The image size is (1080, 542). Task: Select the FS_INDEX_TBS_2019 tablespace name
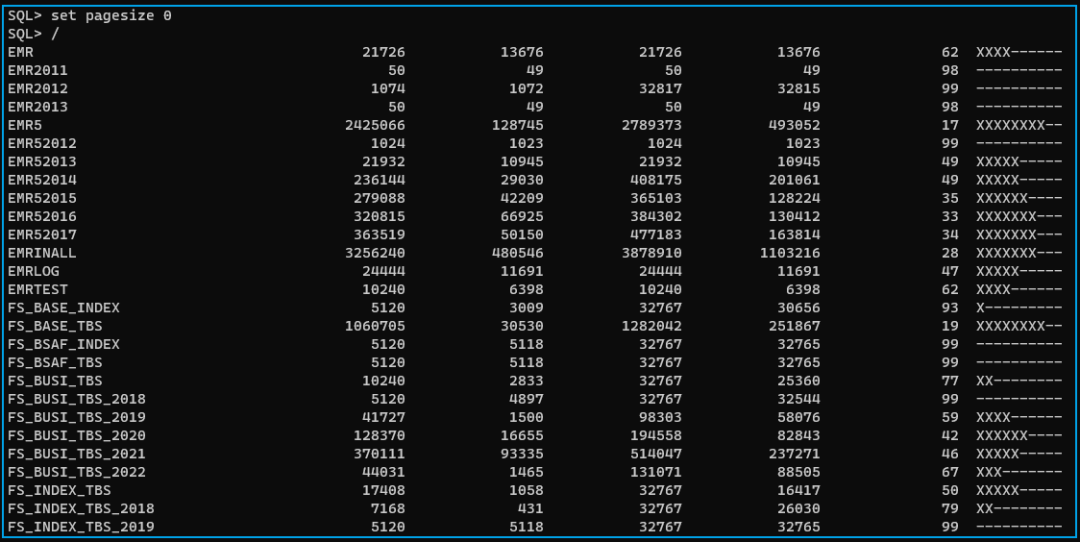81,526
